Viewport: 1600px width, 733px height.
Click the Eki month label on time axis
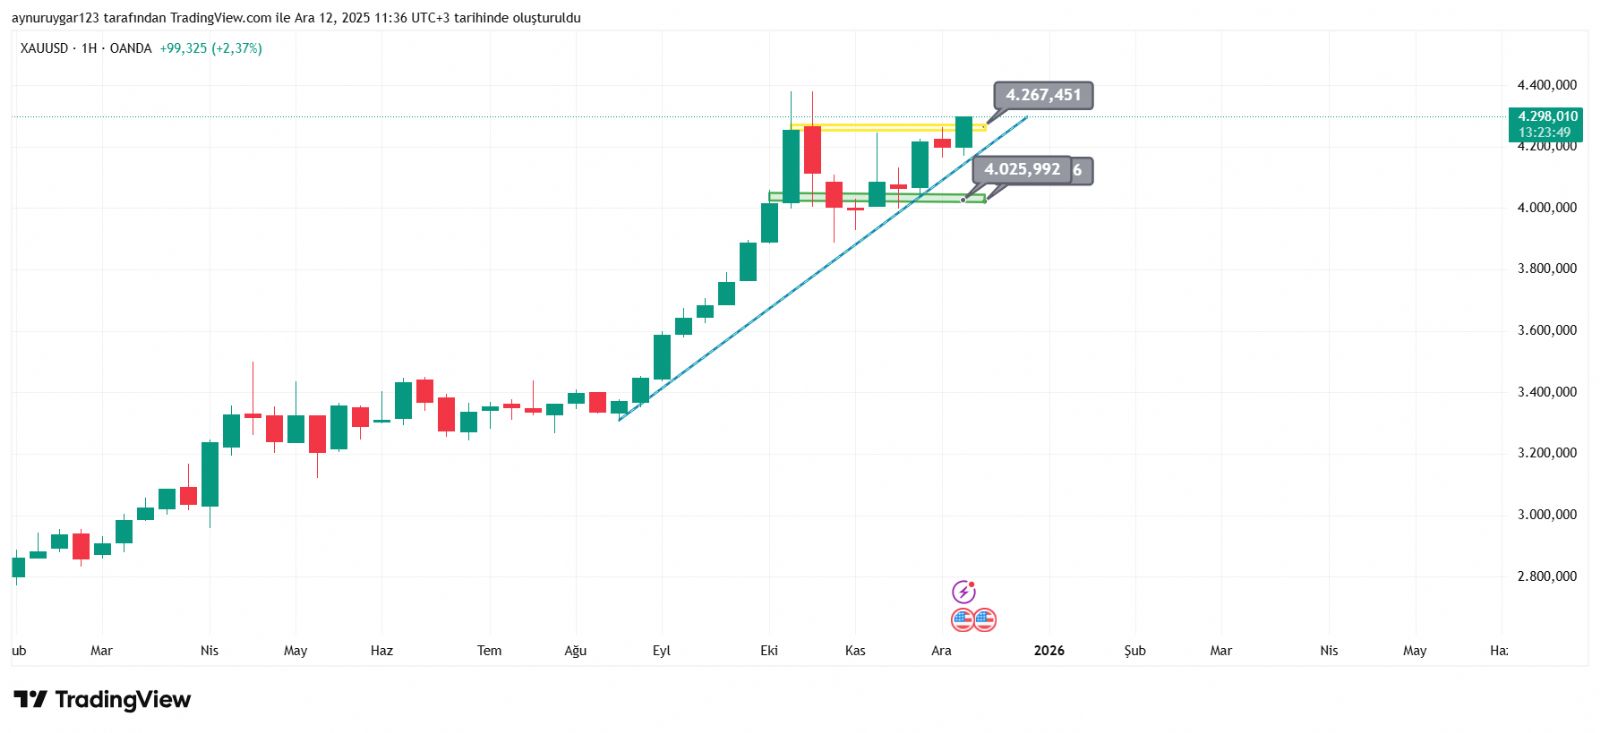pyautogui.click(x=768, y=650)
